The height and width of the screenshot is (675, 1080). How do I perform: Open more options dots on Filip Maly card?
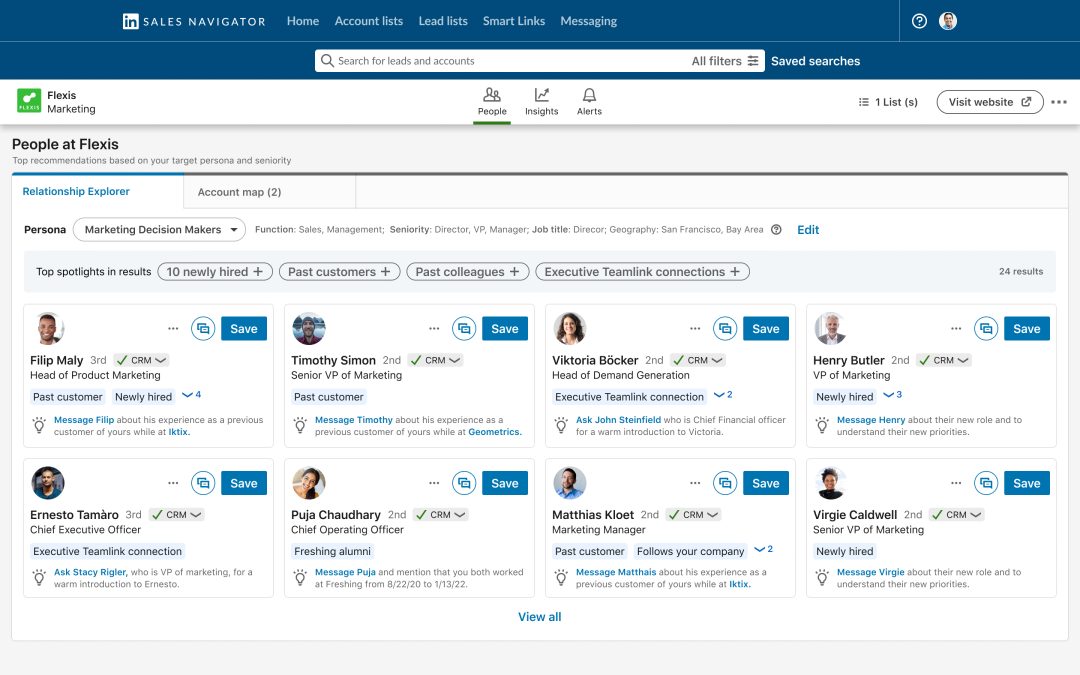[x=173, y=329]
